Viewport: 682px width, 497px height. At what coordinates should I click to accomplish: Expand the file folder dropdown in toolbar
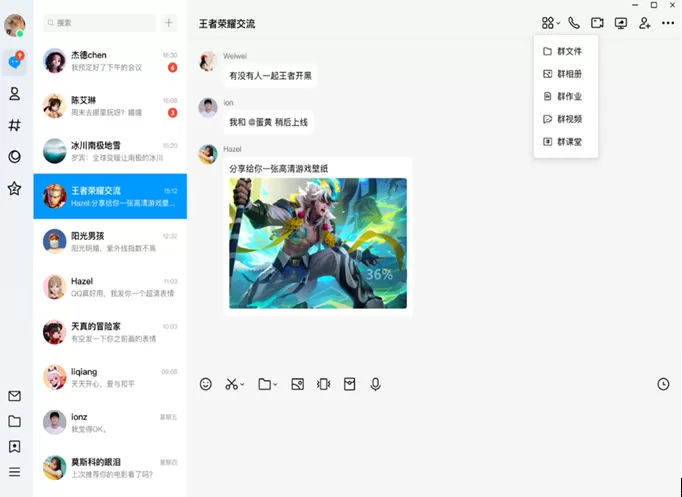pyautogui.click(x=275, y=384)
